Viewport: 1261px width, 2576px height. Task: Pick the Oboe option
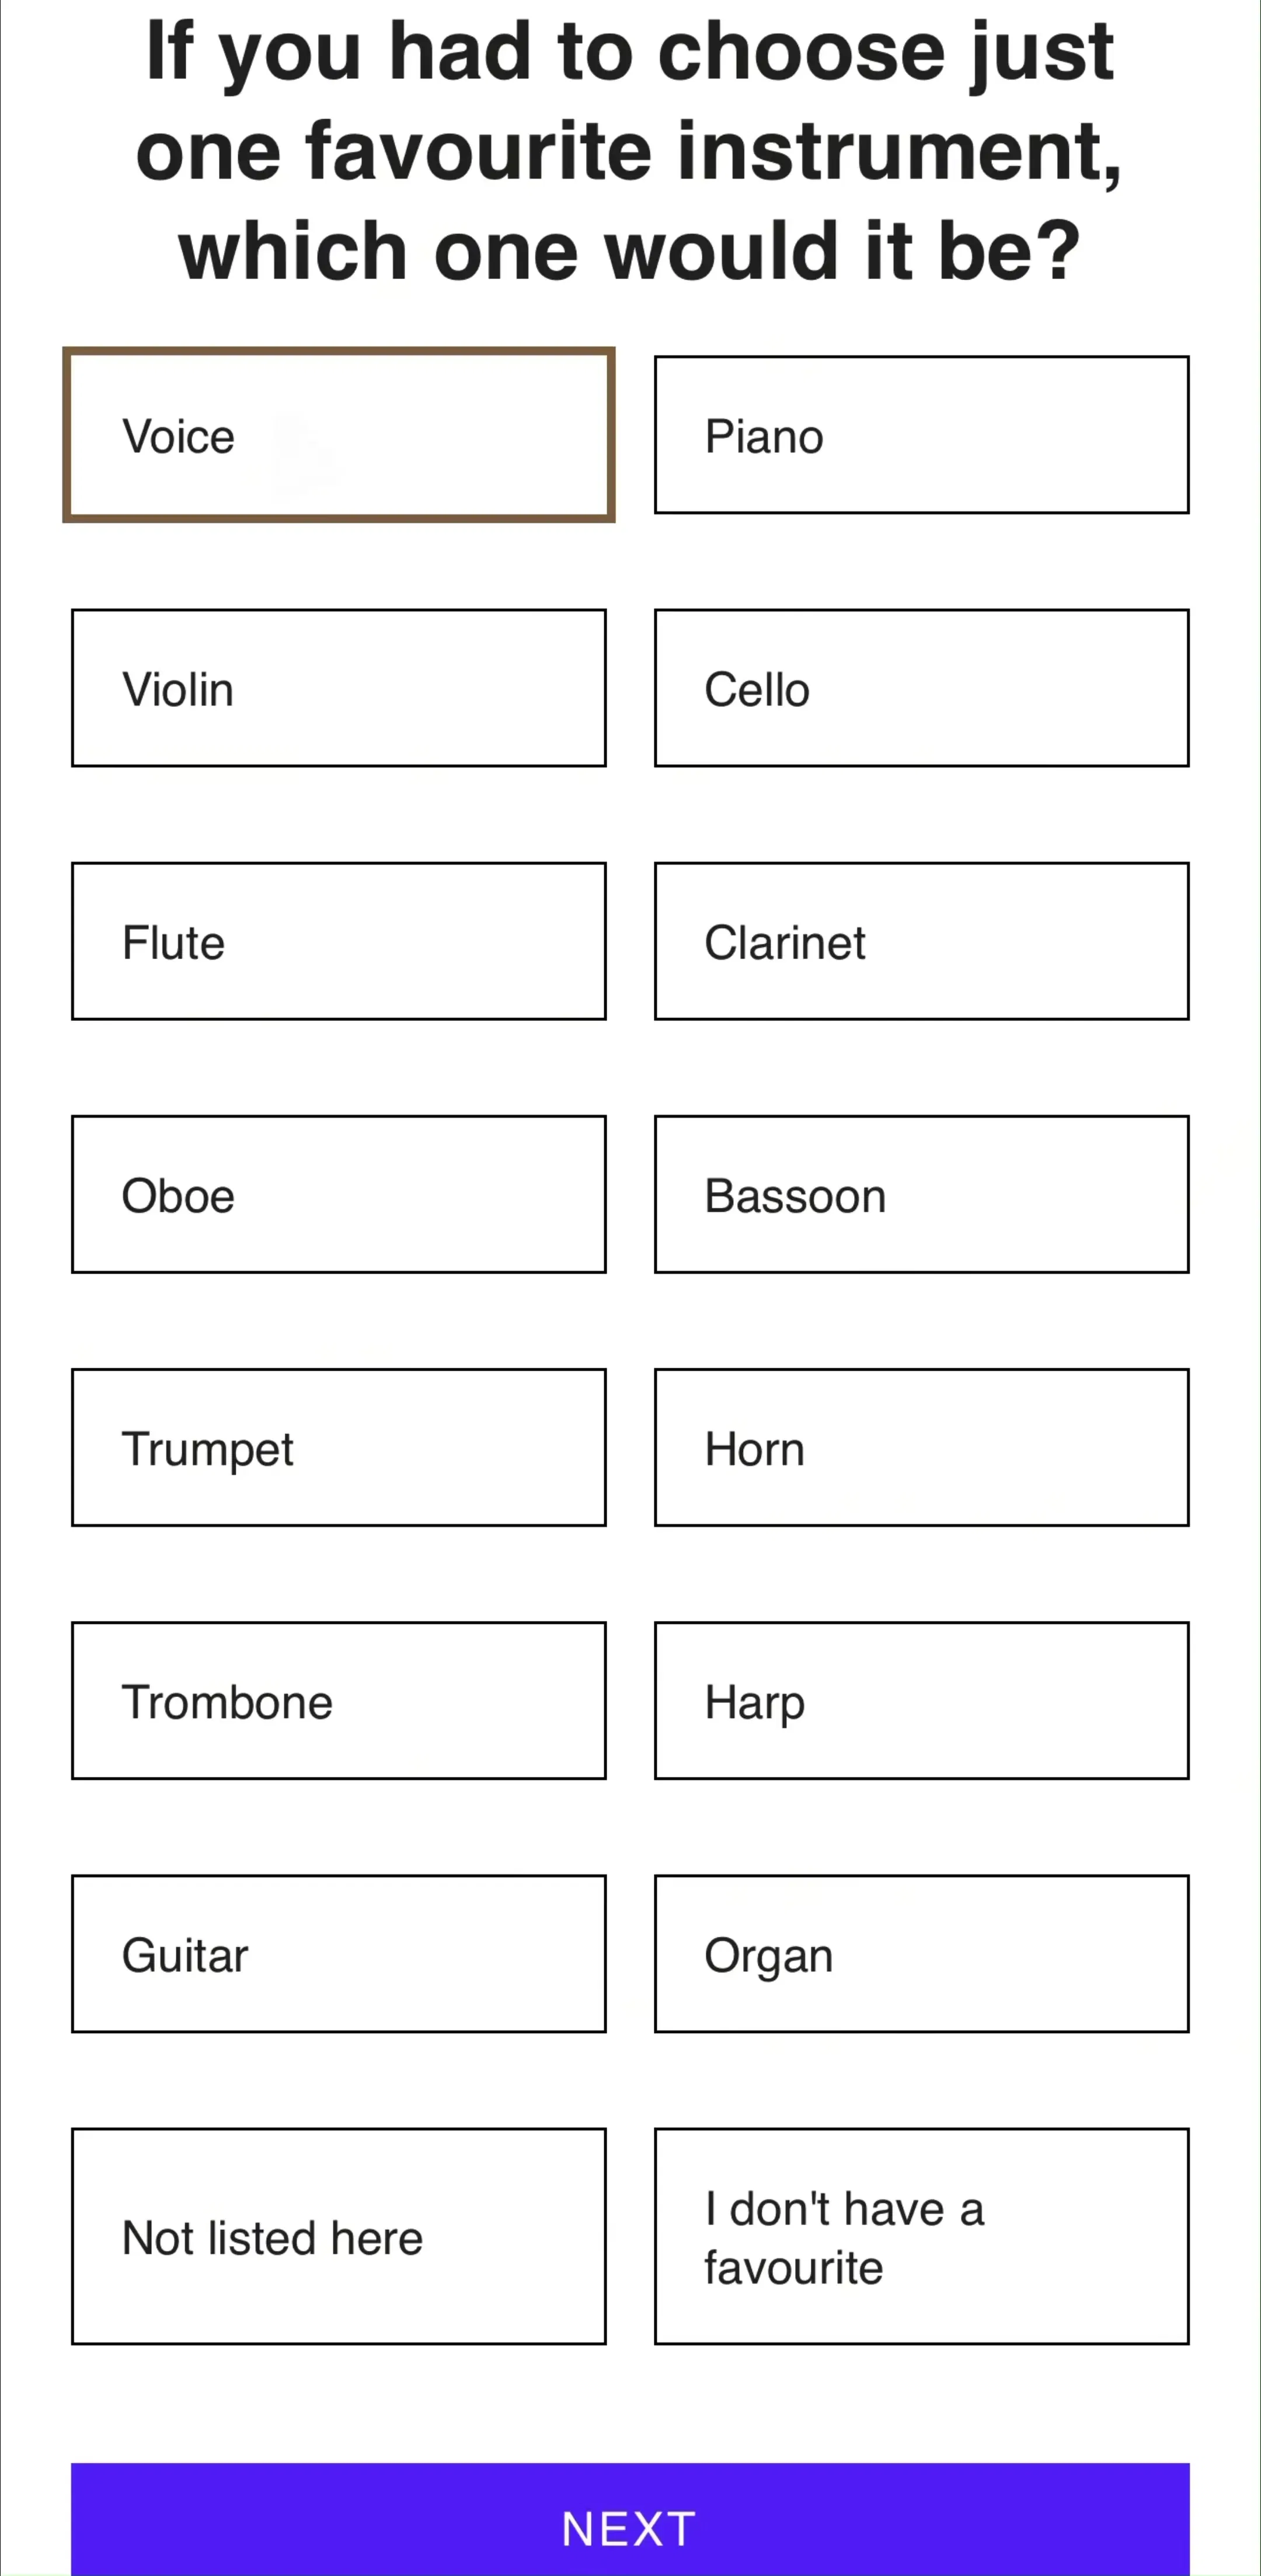(x=338, y=1194)
